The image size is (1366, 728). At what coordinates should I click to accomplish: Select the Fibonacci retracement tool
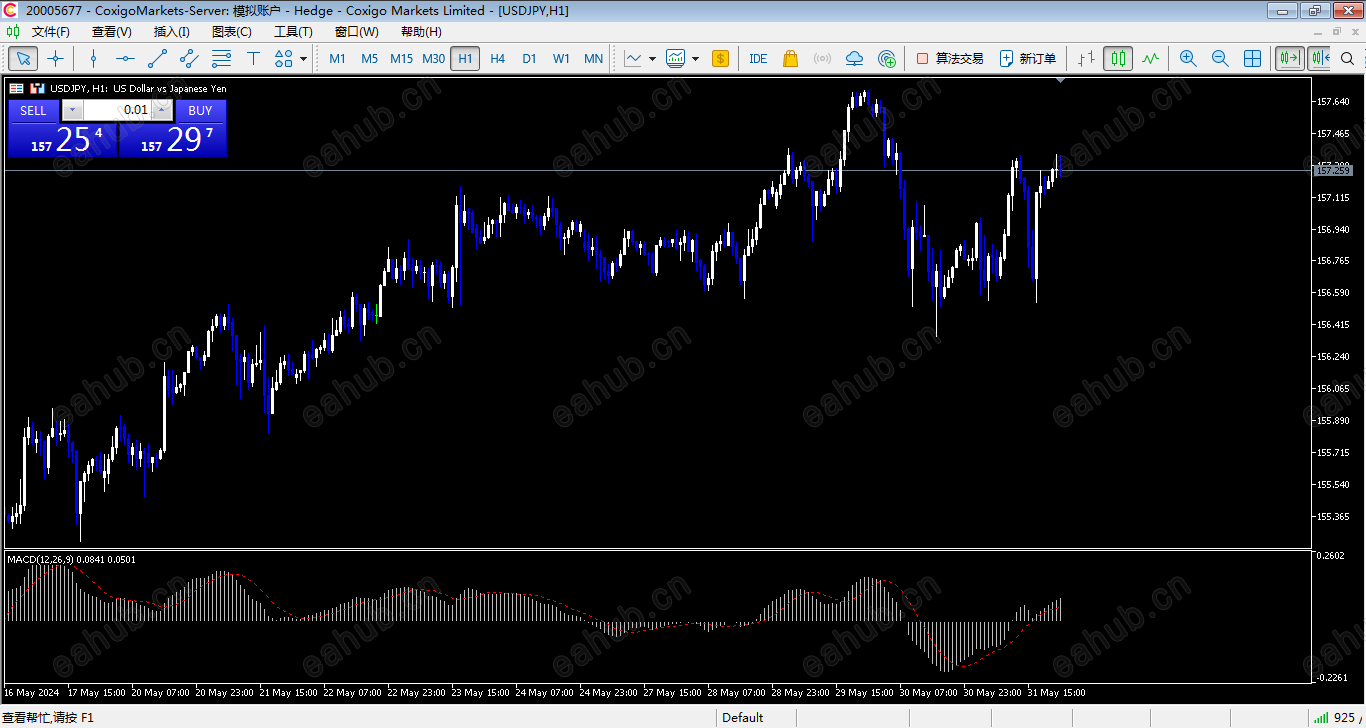222,58
